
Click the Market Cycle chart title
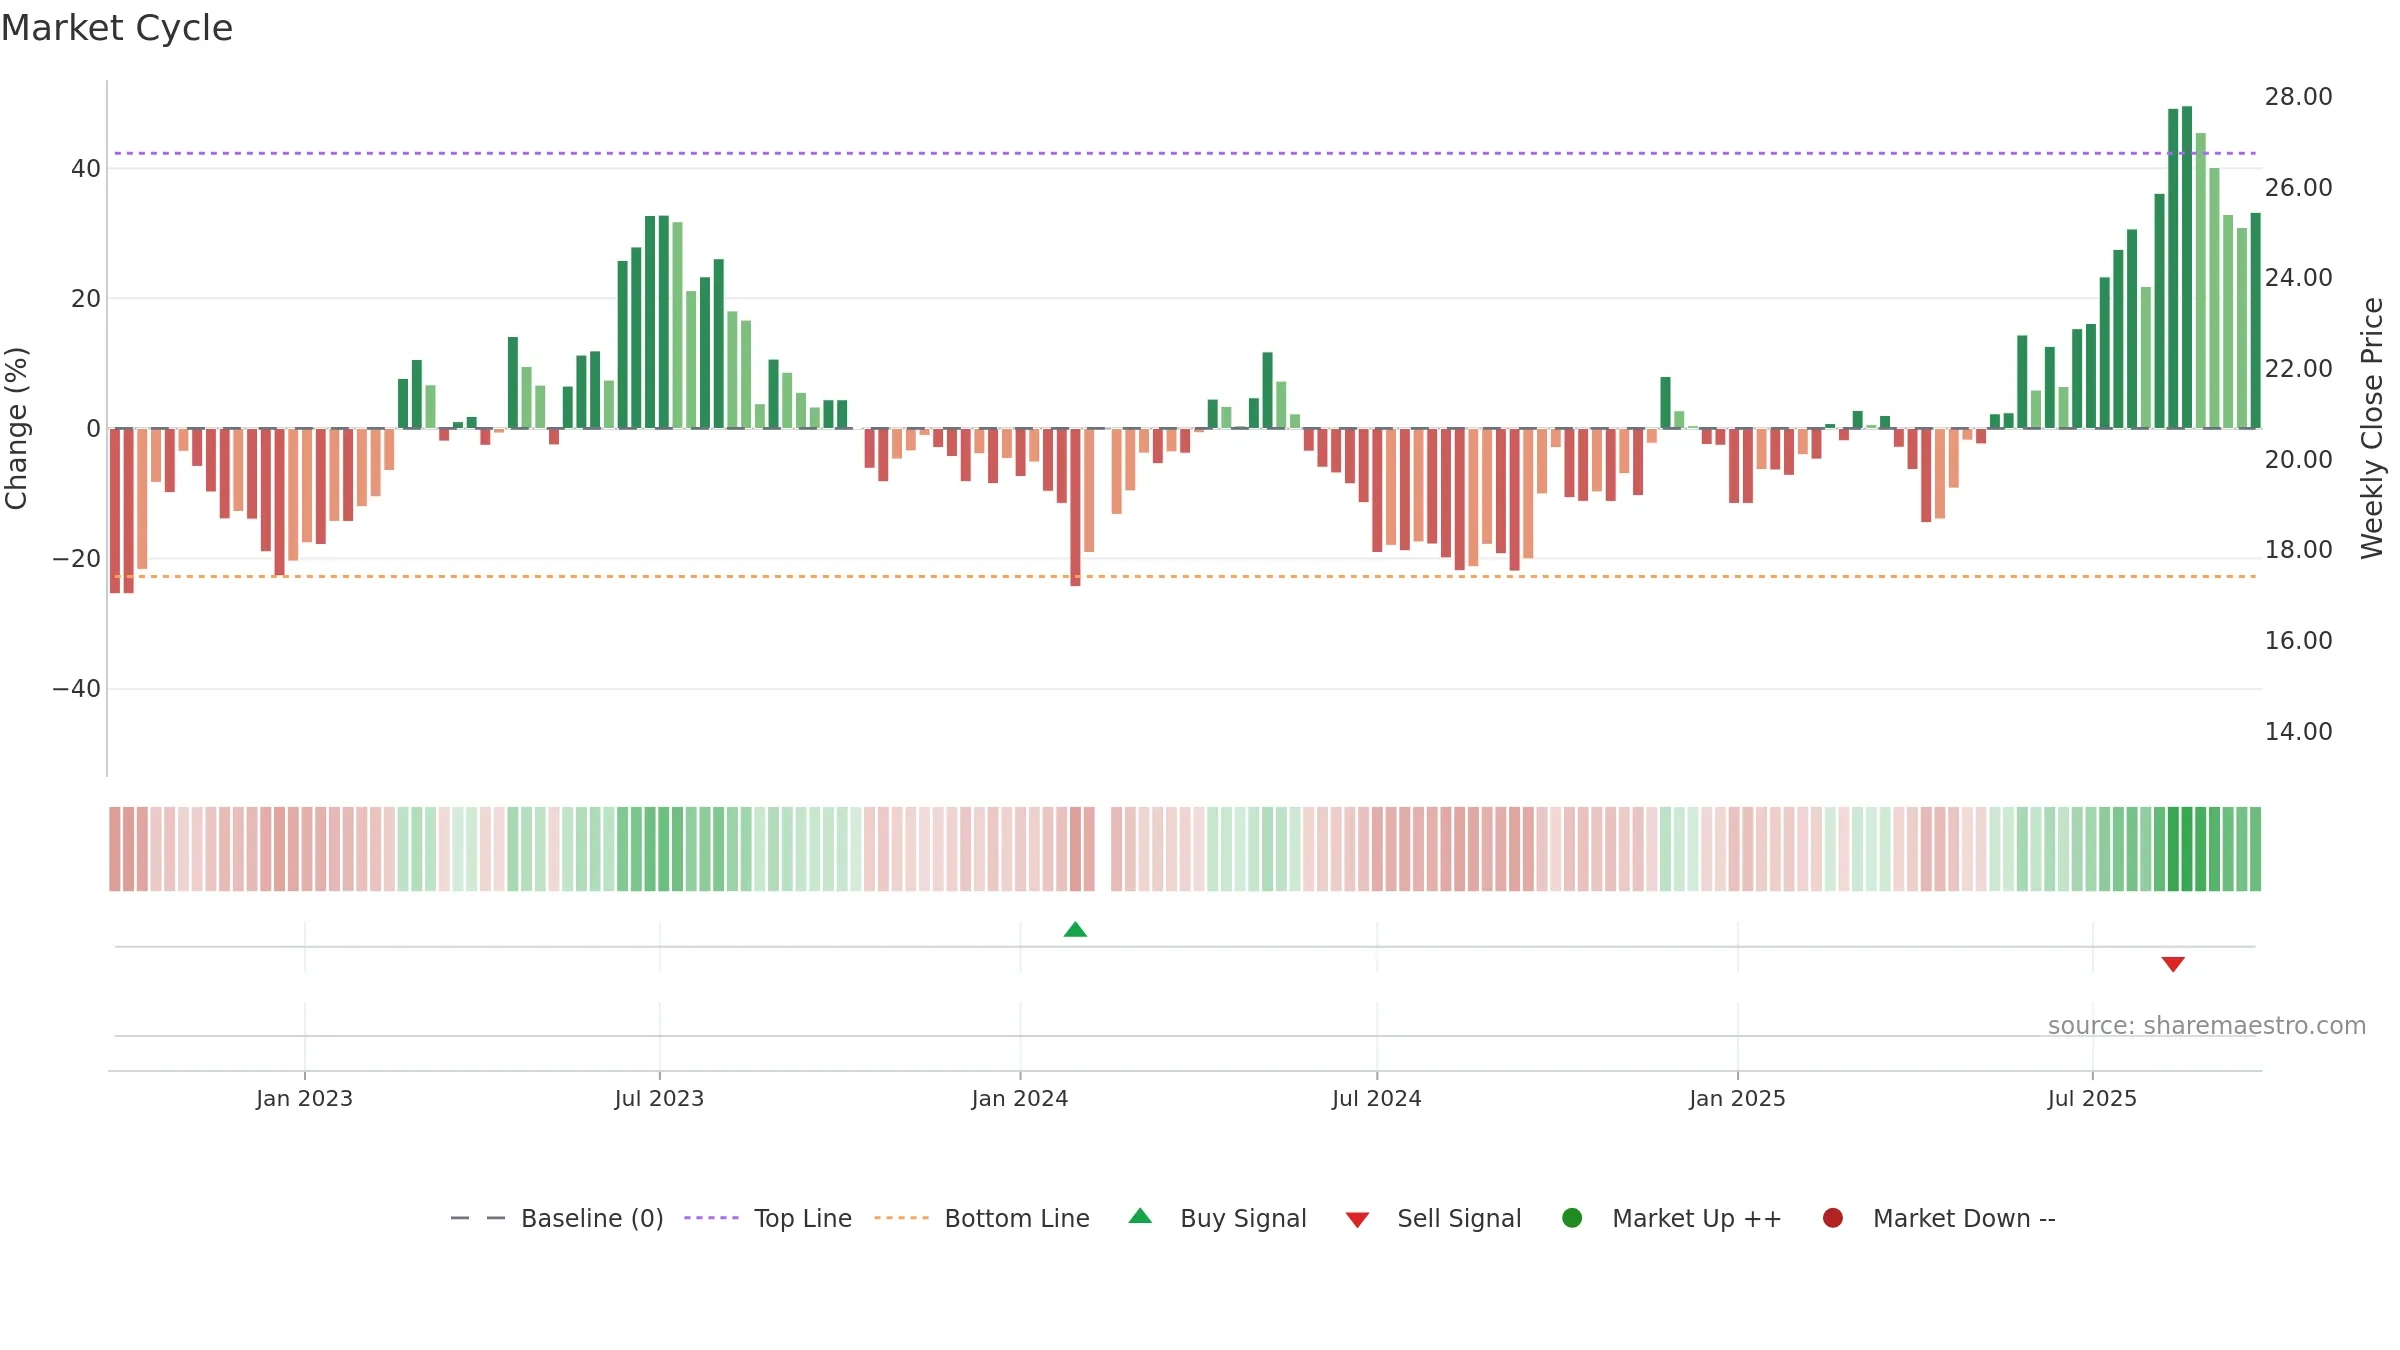tap(117, 28)
